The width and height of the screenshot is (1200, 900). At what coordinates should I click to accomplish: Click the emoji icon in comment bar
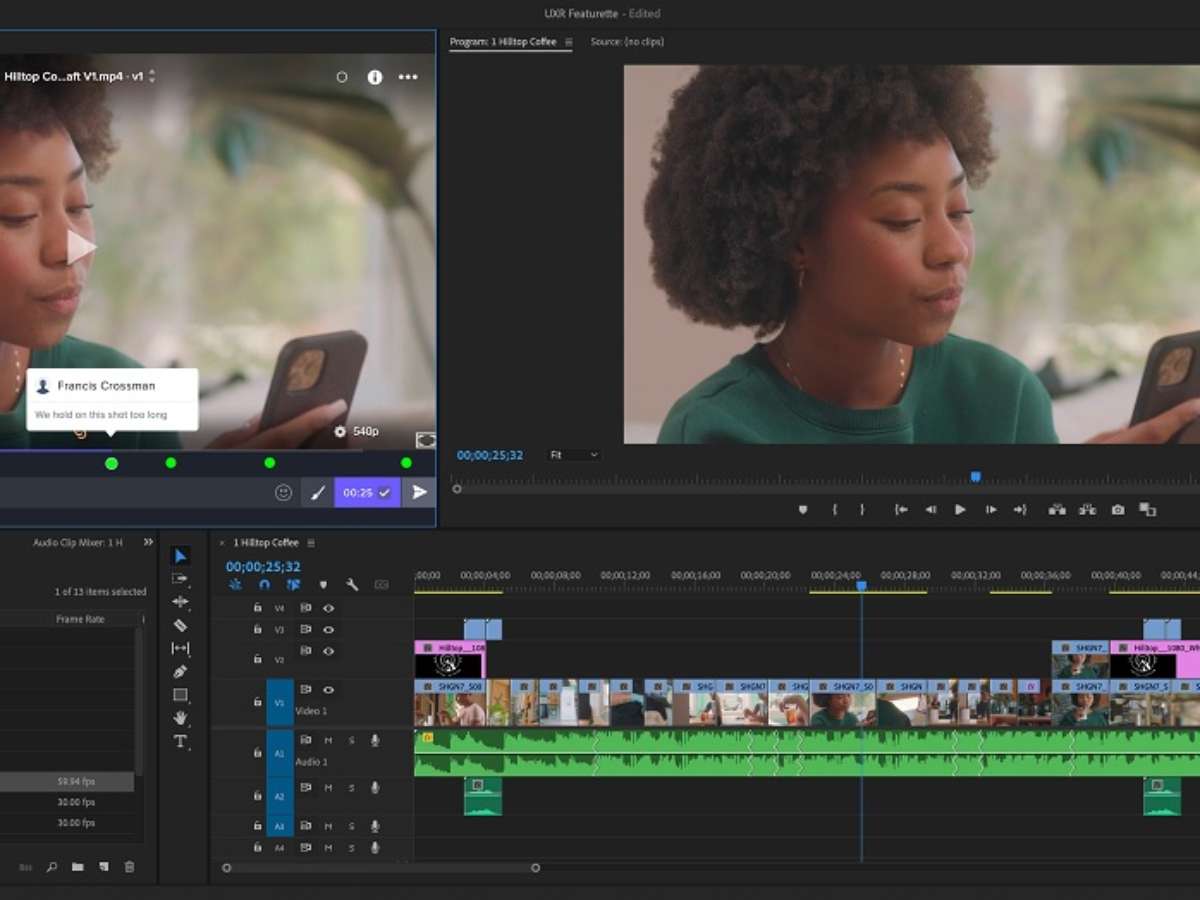click(283, 493)
